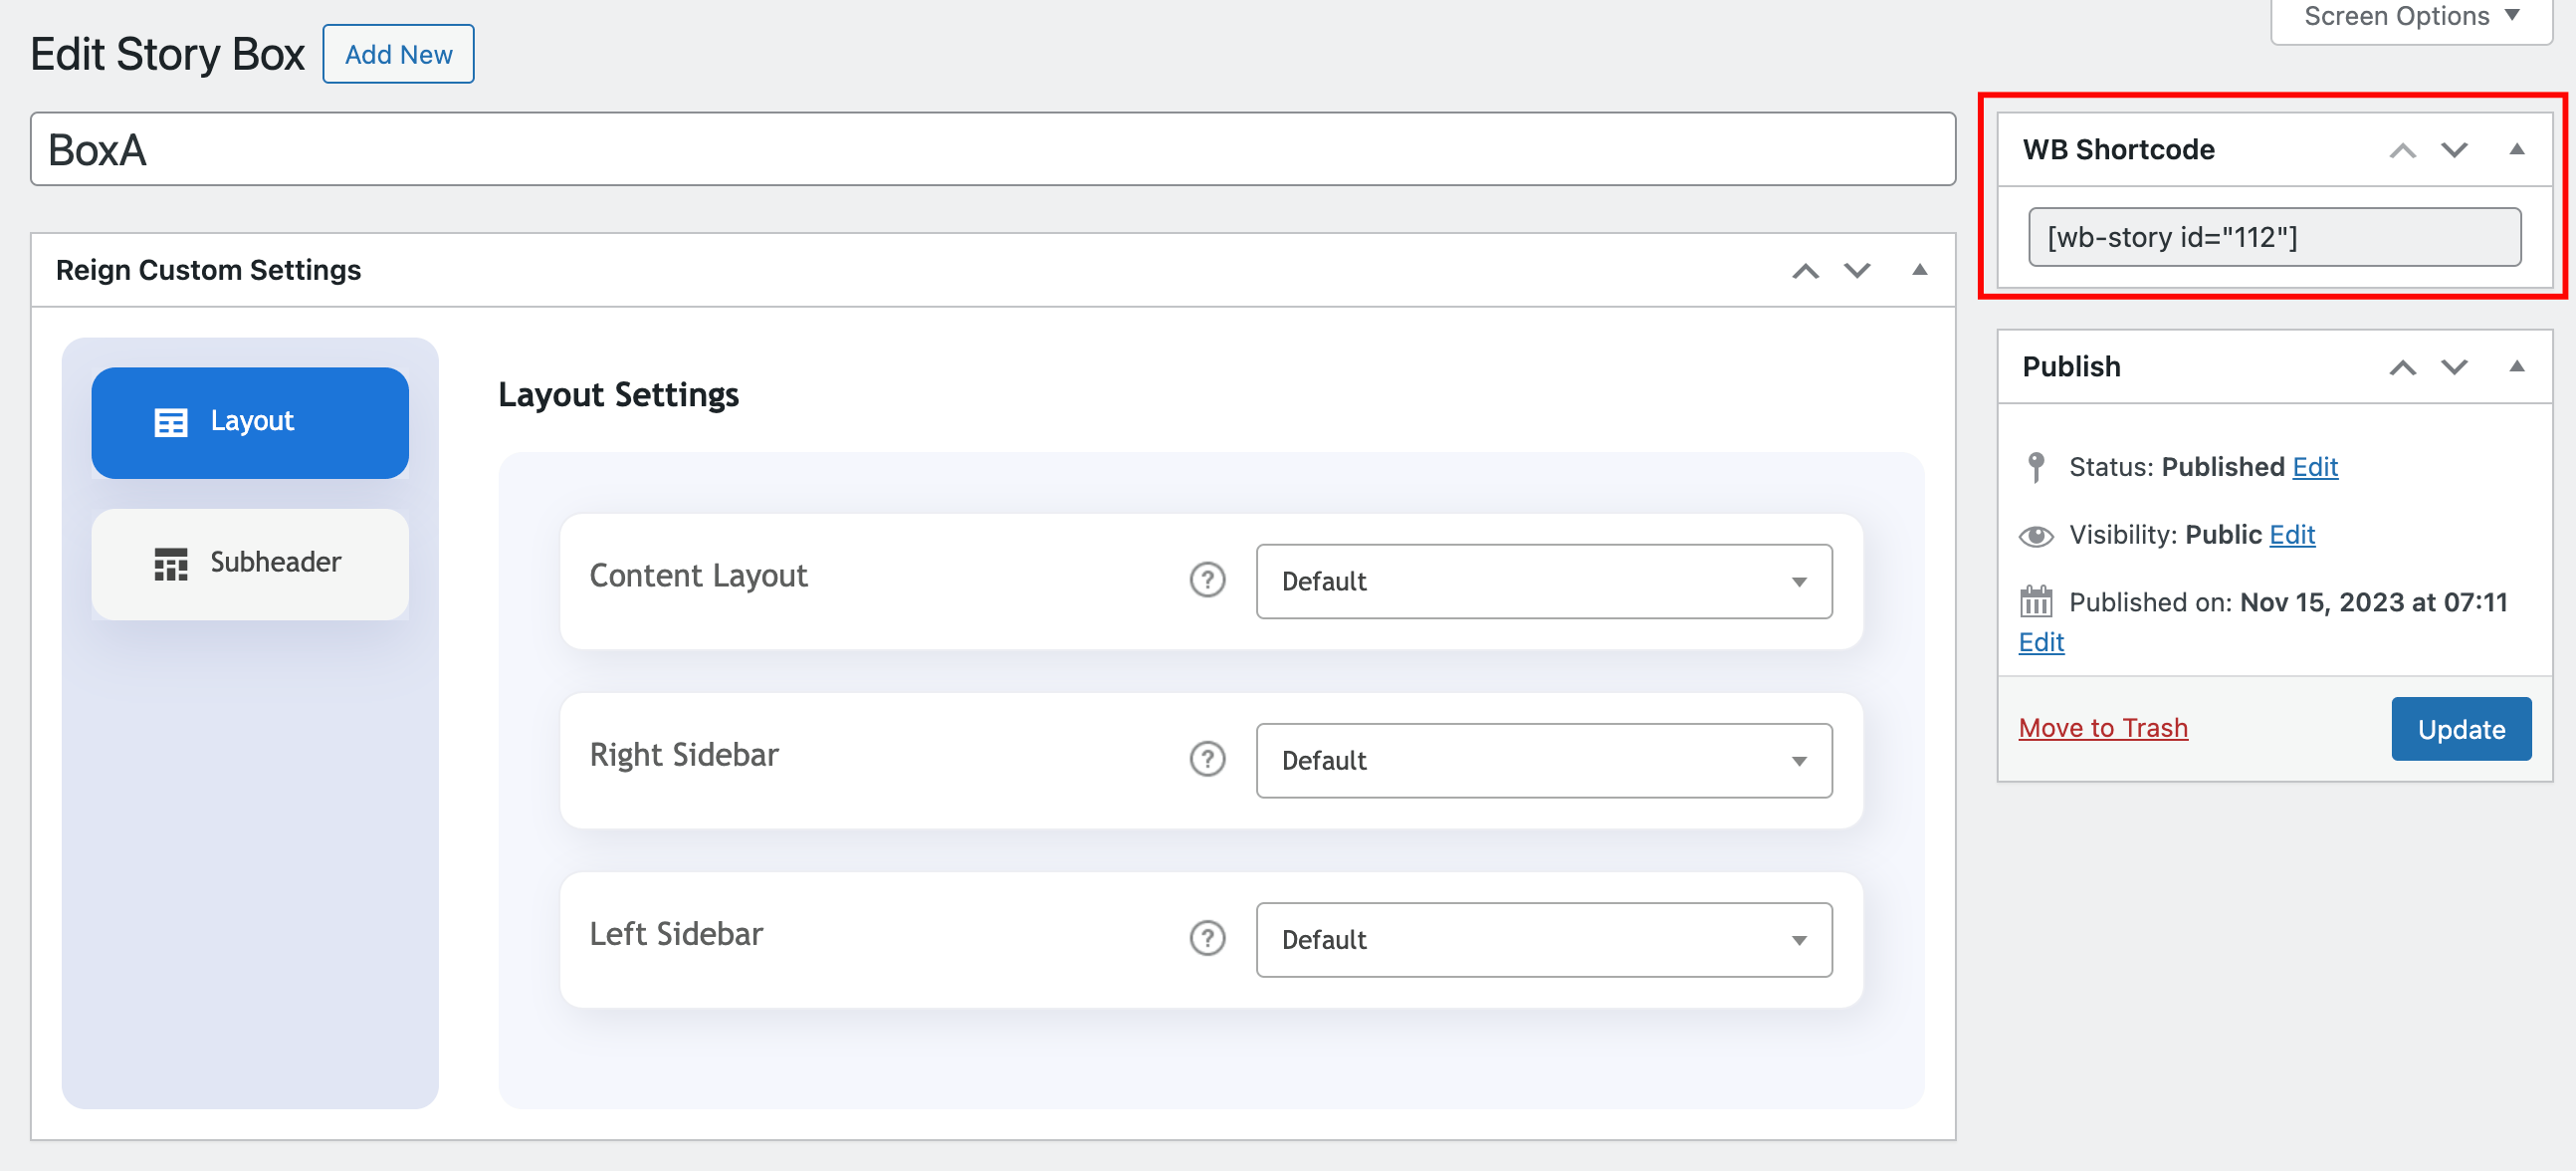Move Publish panel up
The height and width of the screenshot is (1171, 2576).
pos(2402,367)
